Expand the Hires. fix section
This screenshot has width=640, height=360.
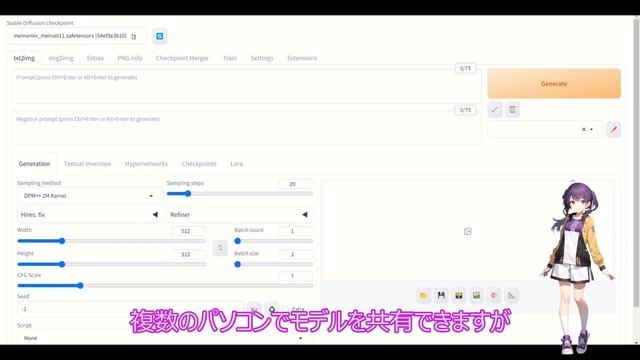pyautogui.click(x=89, y=215)
